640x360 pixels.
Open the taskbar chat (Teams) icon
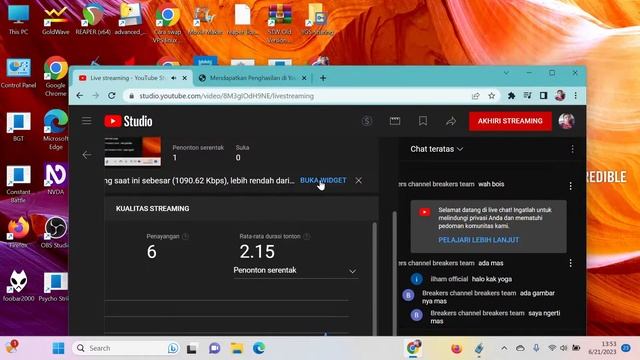(x=214, y=348)
